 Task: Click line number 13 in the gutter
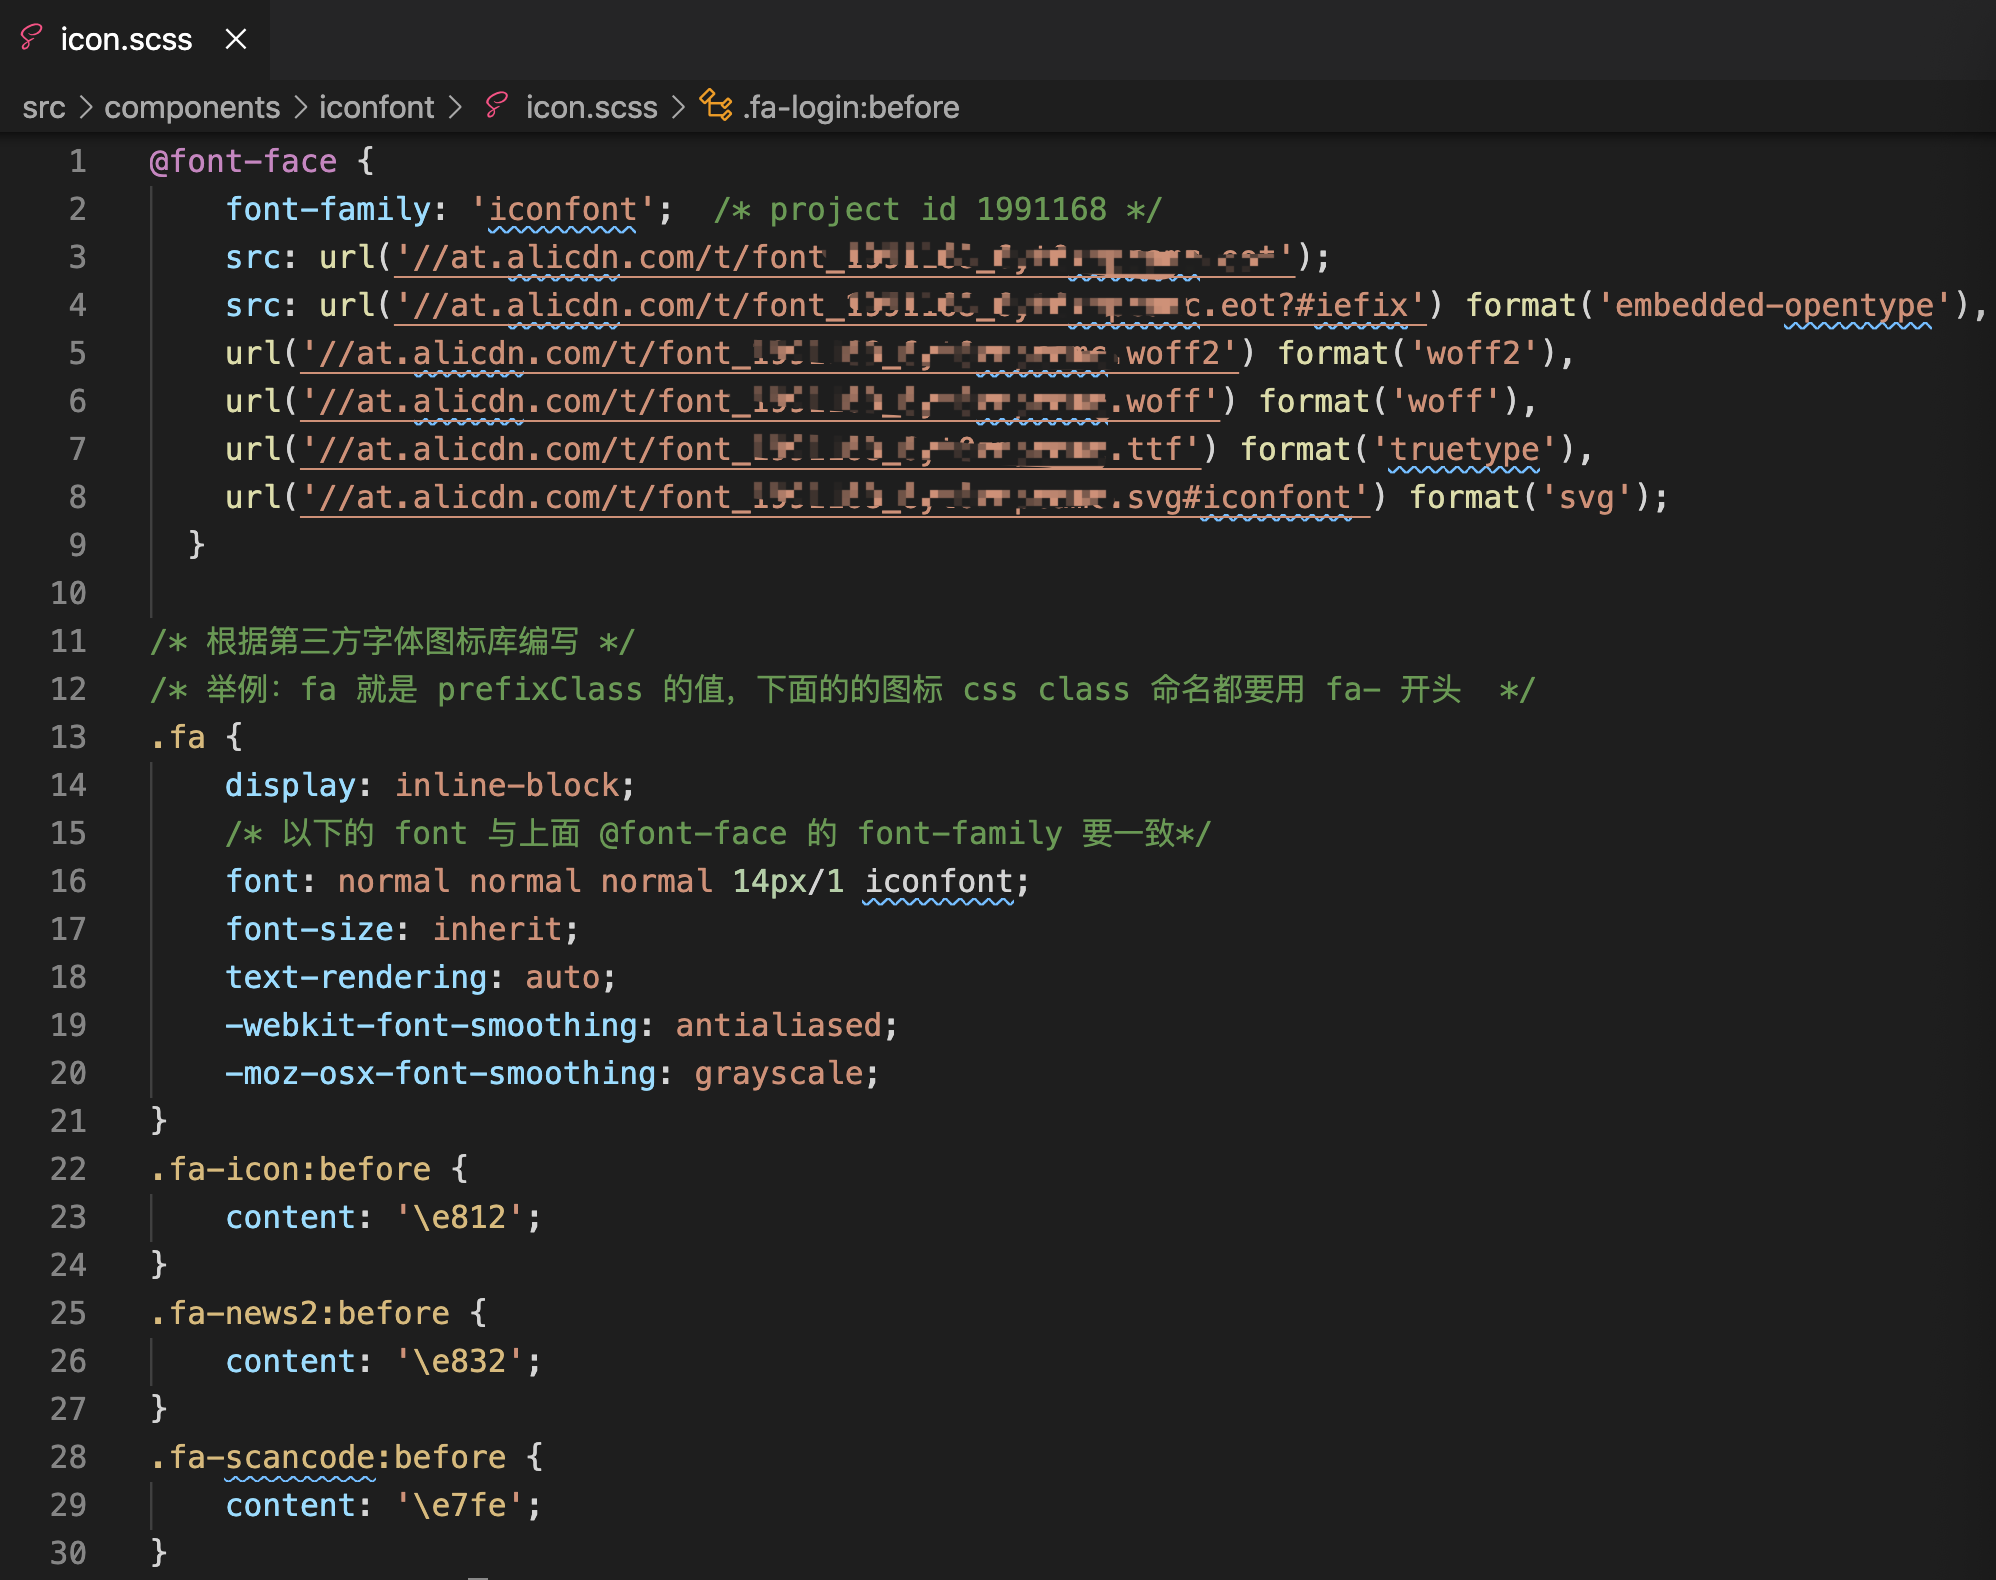point(68,737)
